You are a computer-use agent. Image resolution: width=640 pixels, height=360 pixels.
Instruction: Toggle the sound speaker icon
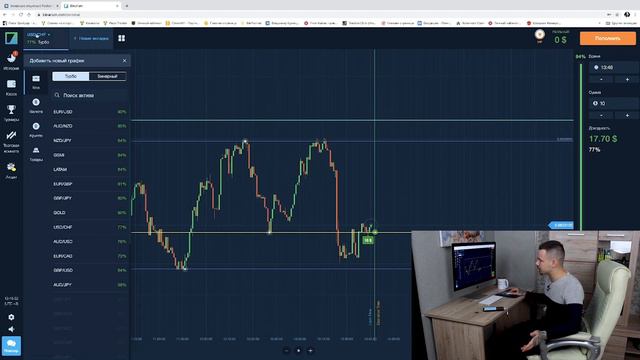[x=11, y=329]
